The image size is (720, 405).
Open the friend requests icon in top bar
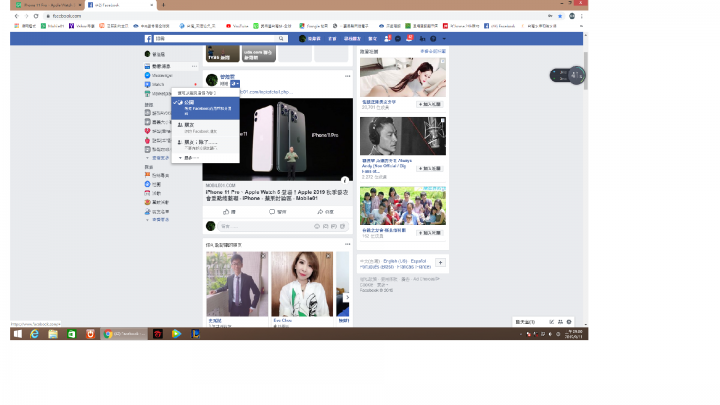(x=387, y=39)
